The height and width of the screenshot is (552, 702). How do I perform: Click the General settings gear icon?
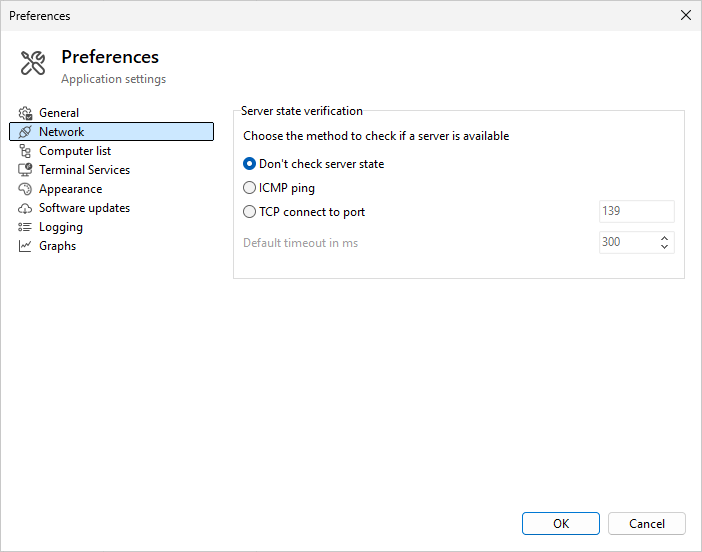(x=25, y=113)
